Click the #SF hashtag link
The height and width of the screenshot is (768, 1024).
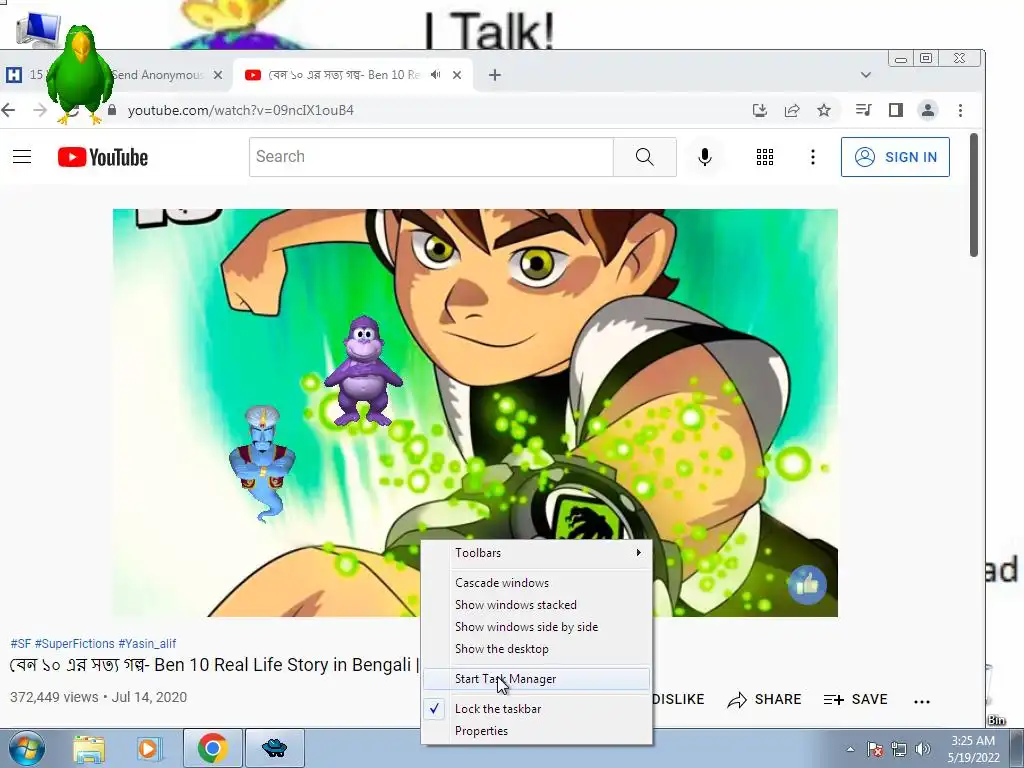tap(20, 644)
